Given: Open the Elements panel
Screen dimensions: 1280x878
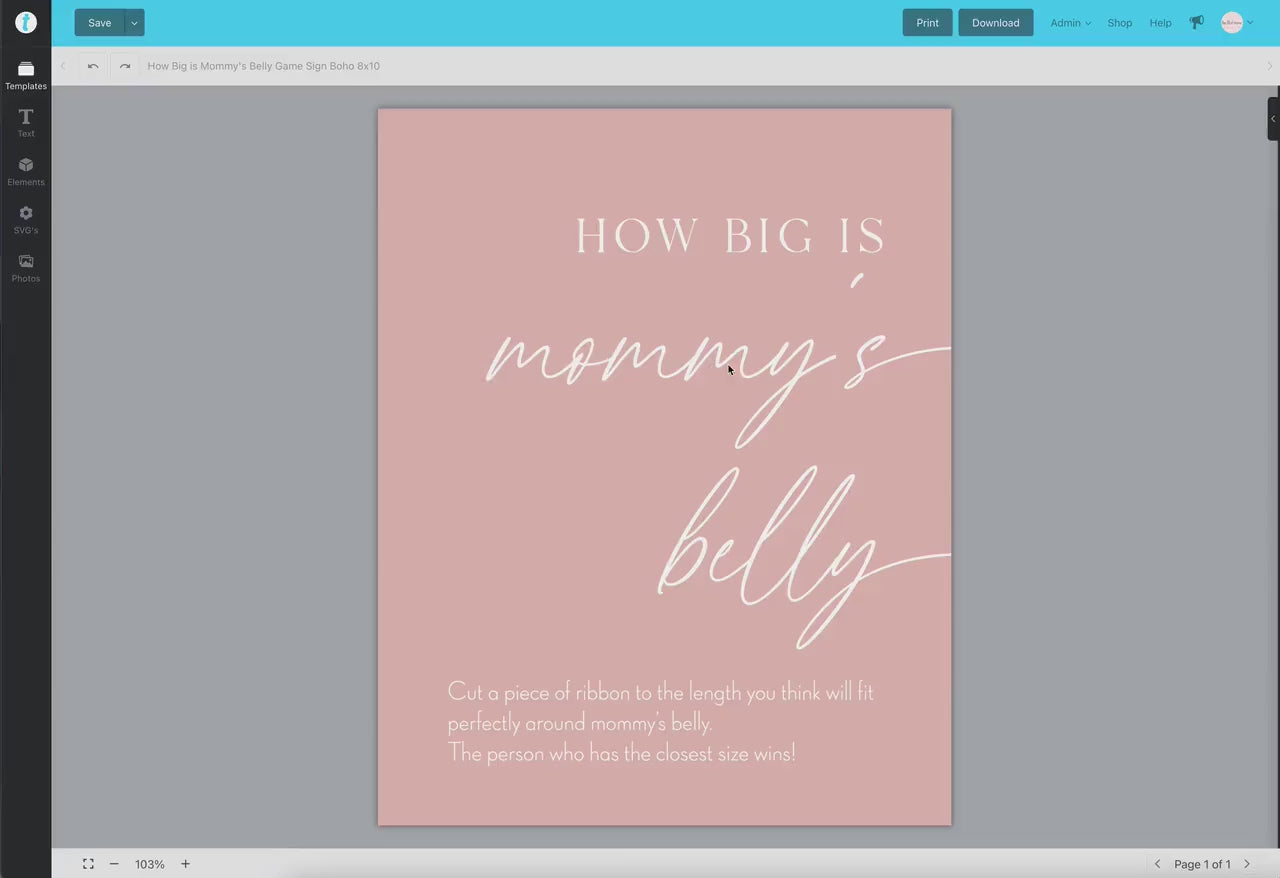Looking at the screenshot, I should [26, 172].
